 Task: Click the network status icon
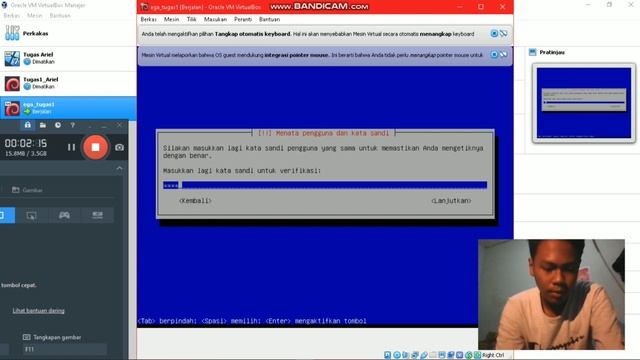(x=415, y=355)
